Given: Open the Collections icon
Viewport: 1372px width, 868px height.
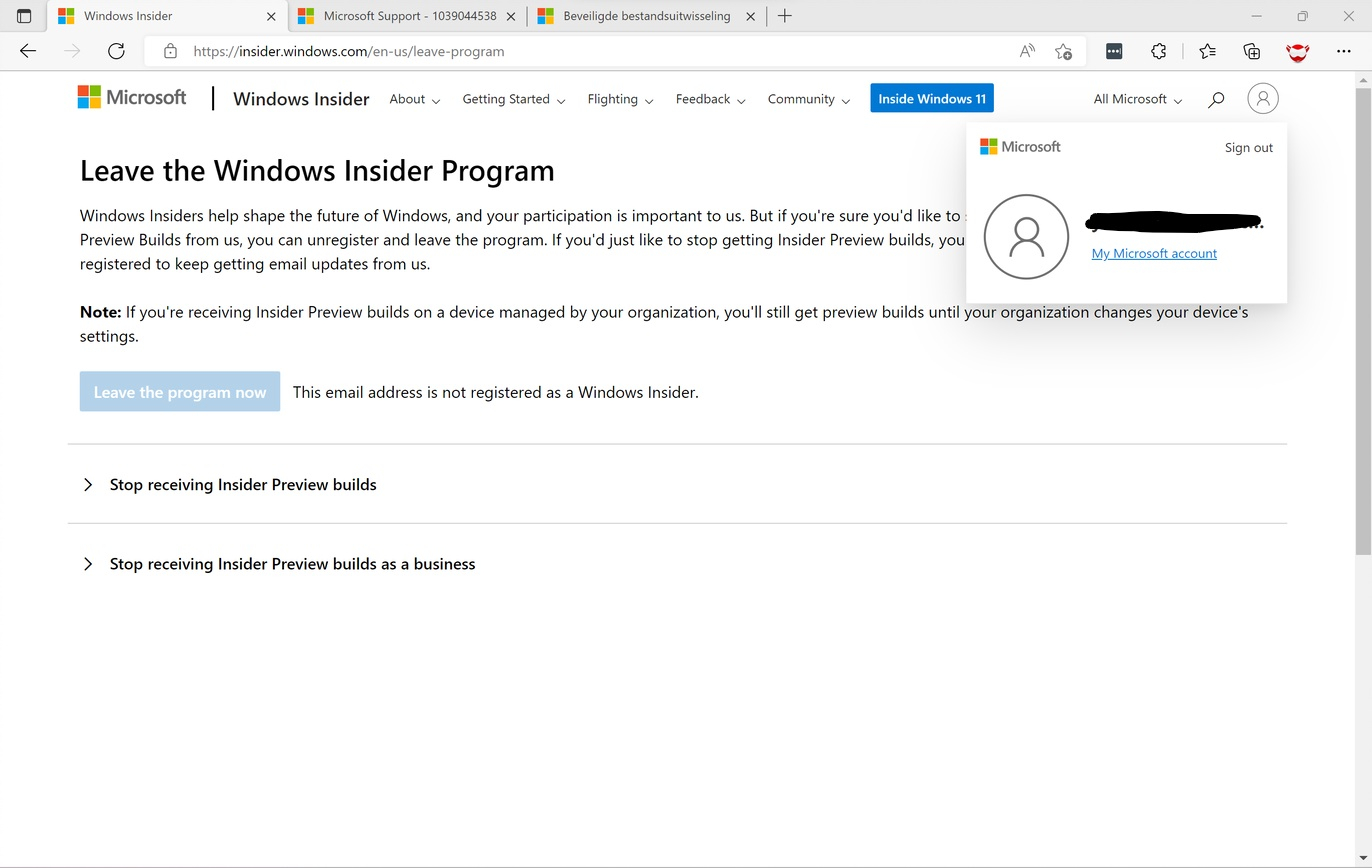Looking at the screenshot, I should coord(1251,51).
